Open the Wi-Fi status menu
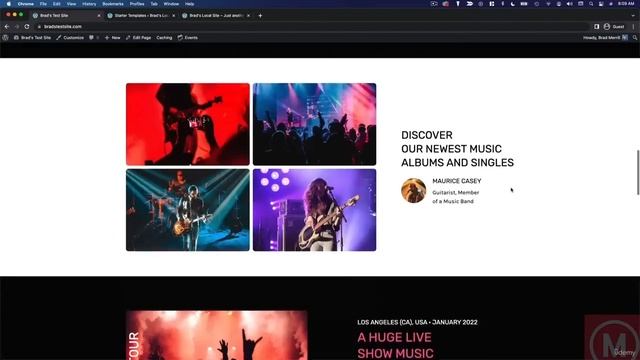Image resolution: width=640 pixels, height=360 pixels. (548, 4)
